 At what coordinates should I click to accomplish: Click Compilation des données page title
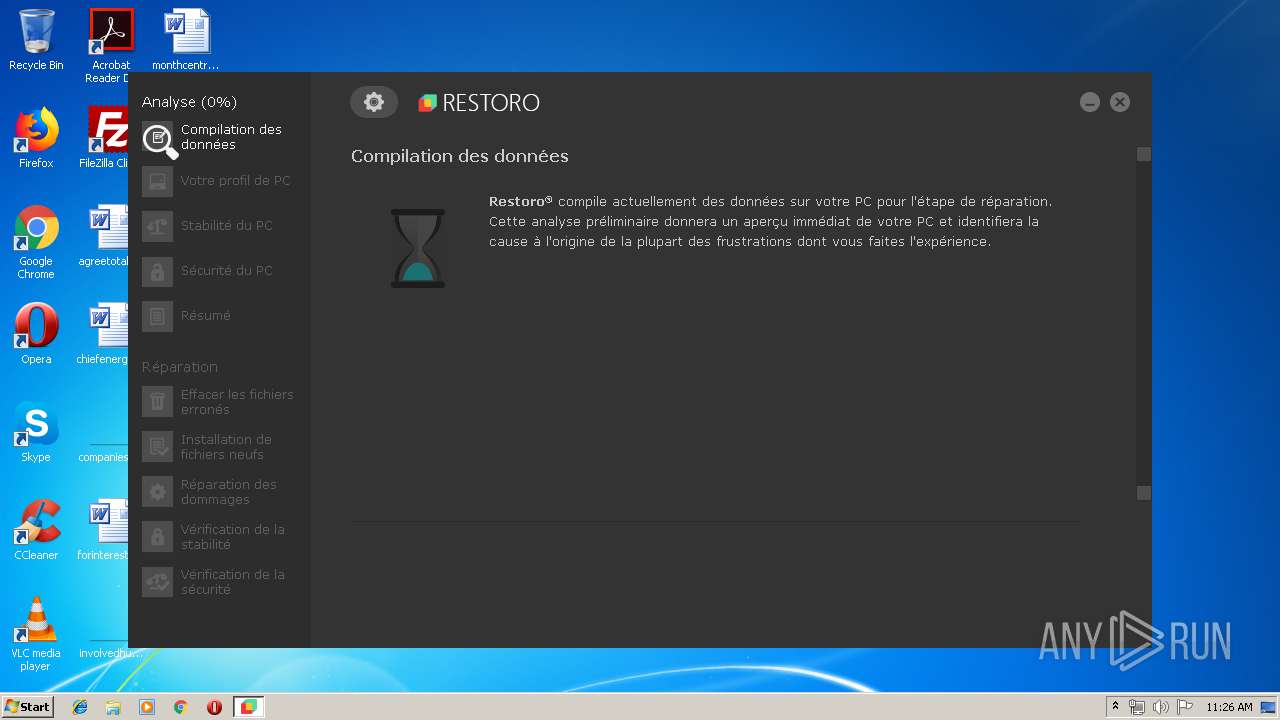[x=460, y=156]
